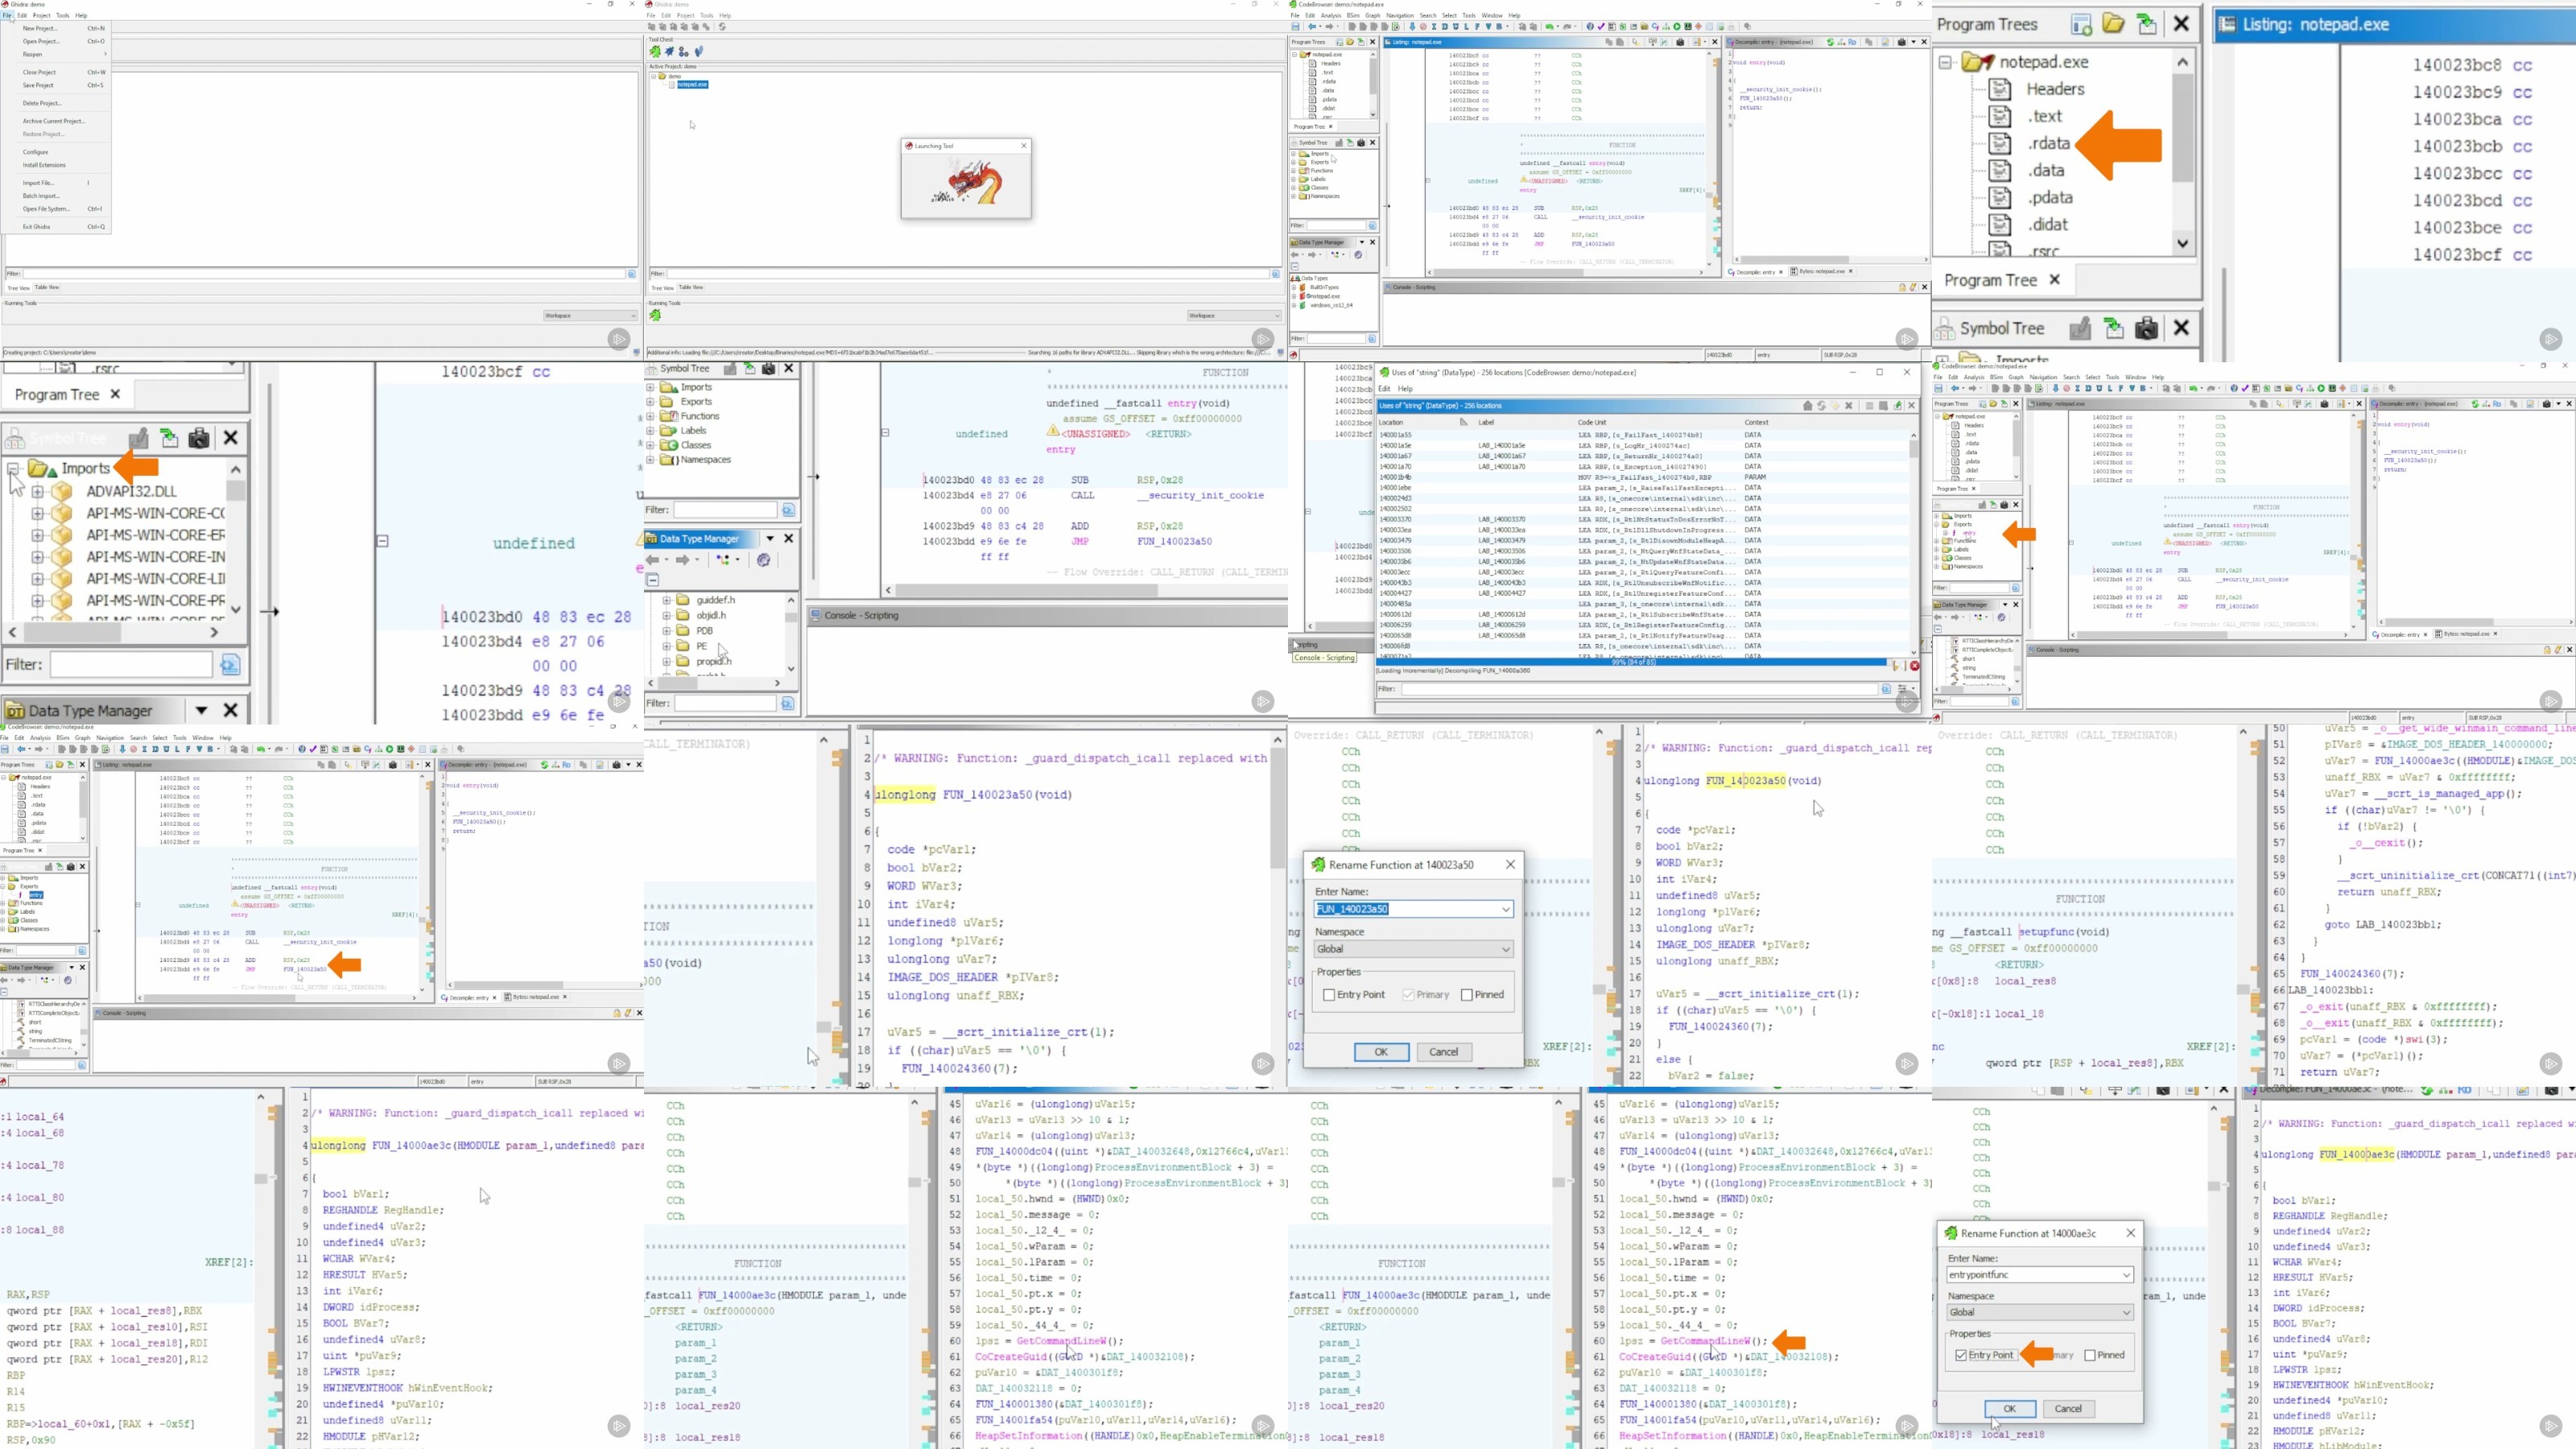Select the enlarged .rdata fragment icon beside the orange arrow
Screen dimensions: 2576x1449
tap(2000, 143)
